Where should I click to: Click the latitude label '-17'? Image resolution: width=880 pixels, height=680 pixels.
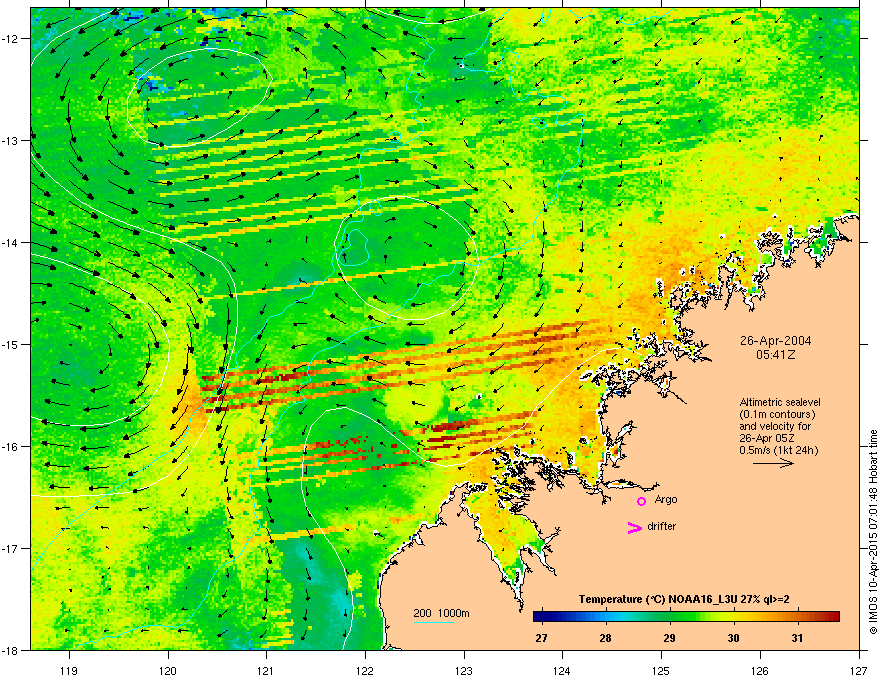(10, 548)
